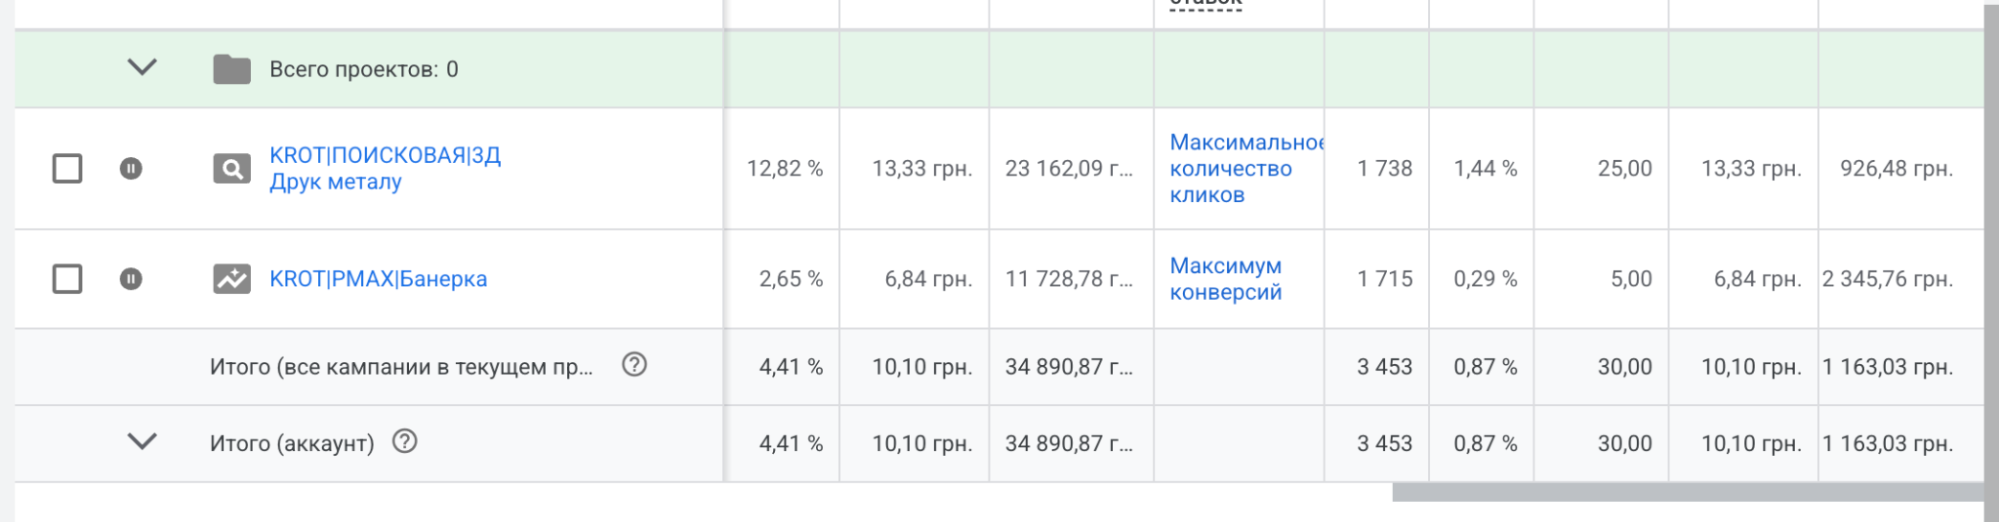Click the Всего проектов: 0 label

(x=363, y=69)
